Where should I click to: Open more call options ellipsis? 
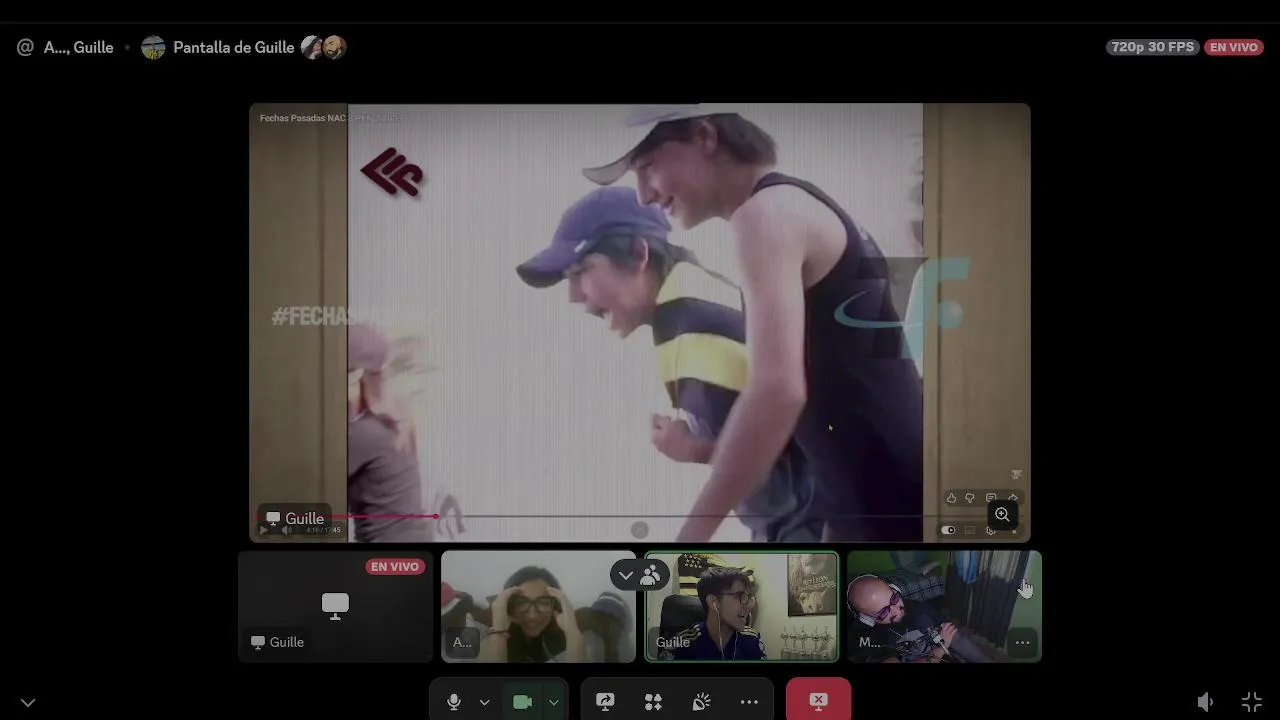click(749, 702)
